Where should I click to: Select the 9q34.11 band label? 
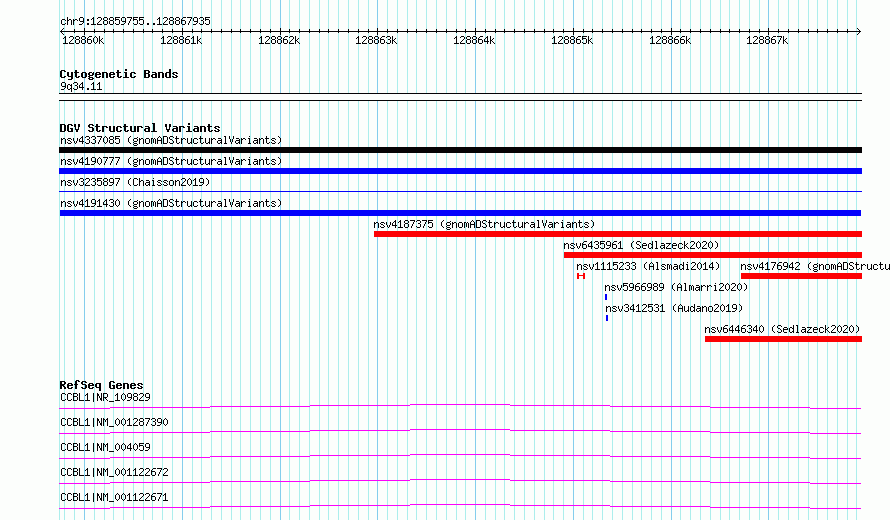(81, 86)
